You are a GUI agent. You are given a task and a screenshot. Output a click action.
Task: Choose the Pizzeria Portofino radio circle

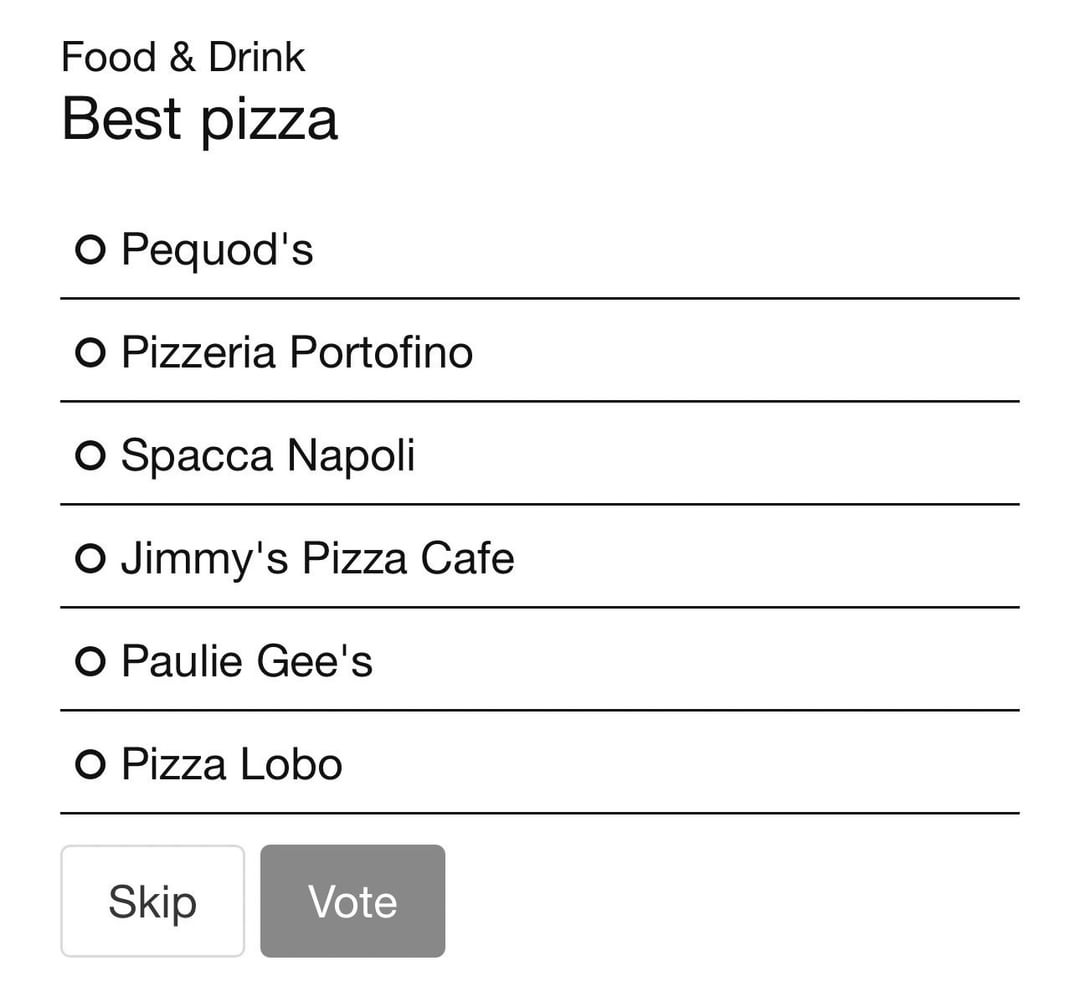pyautogui.click(x=90, y=353)
